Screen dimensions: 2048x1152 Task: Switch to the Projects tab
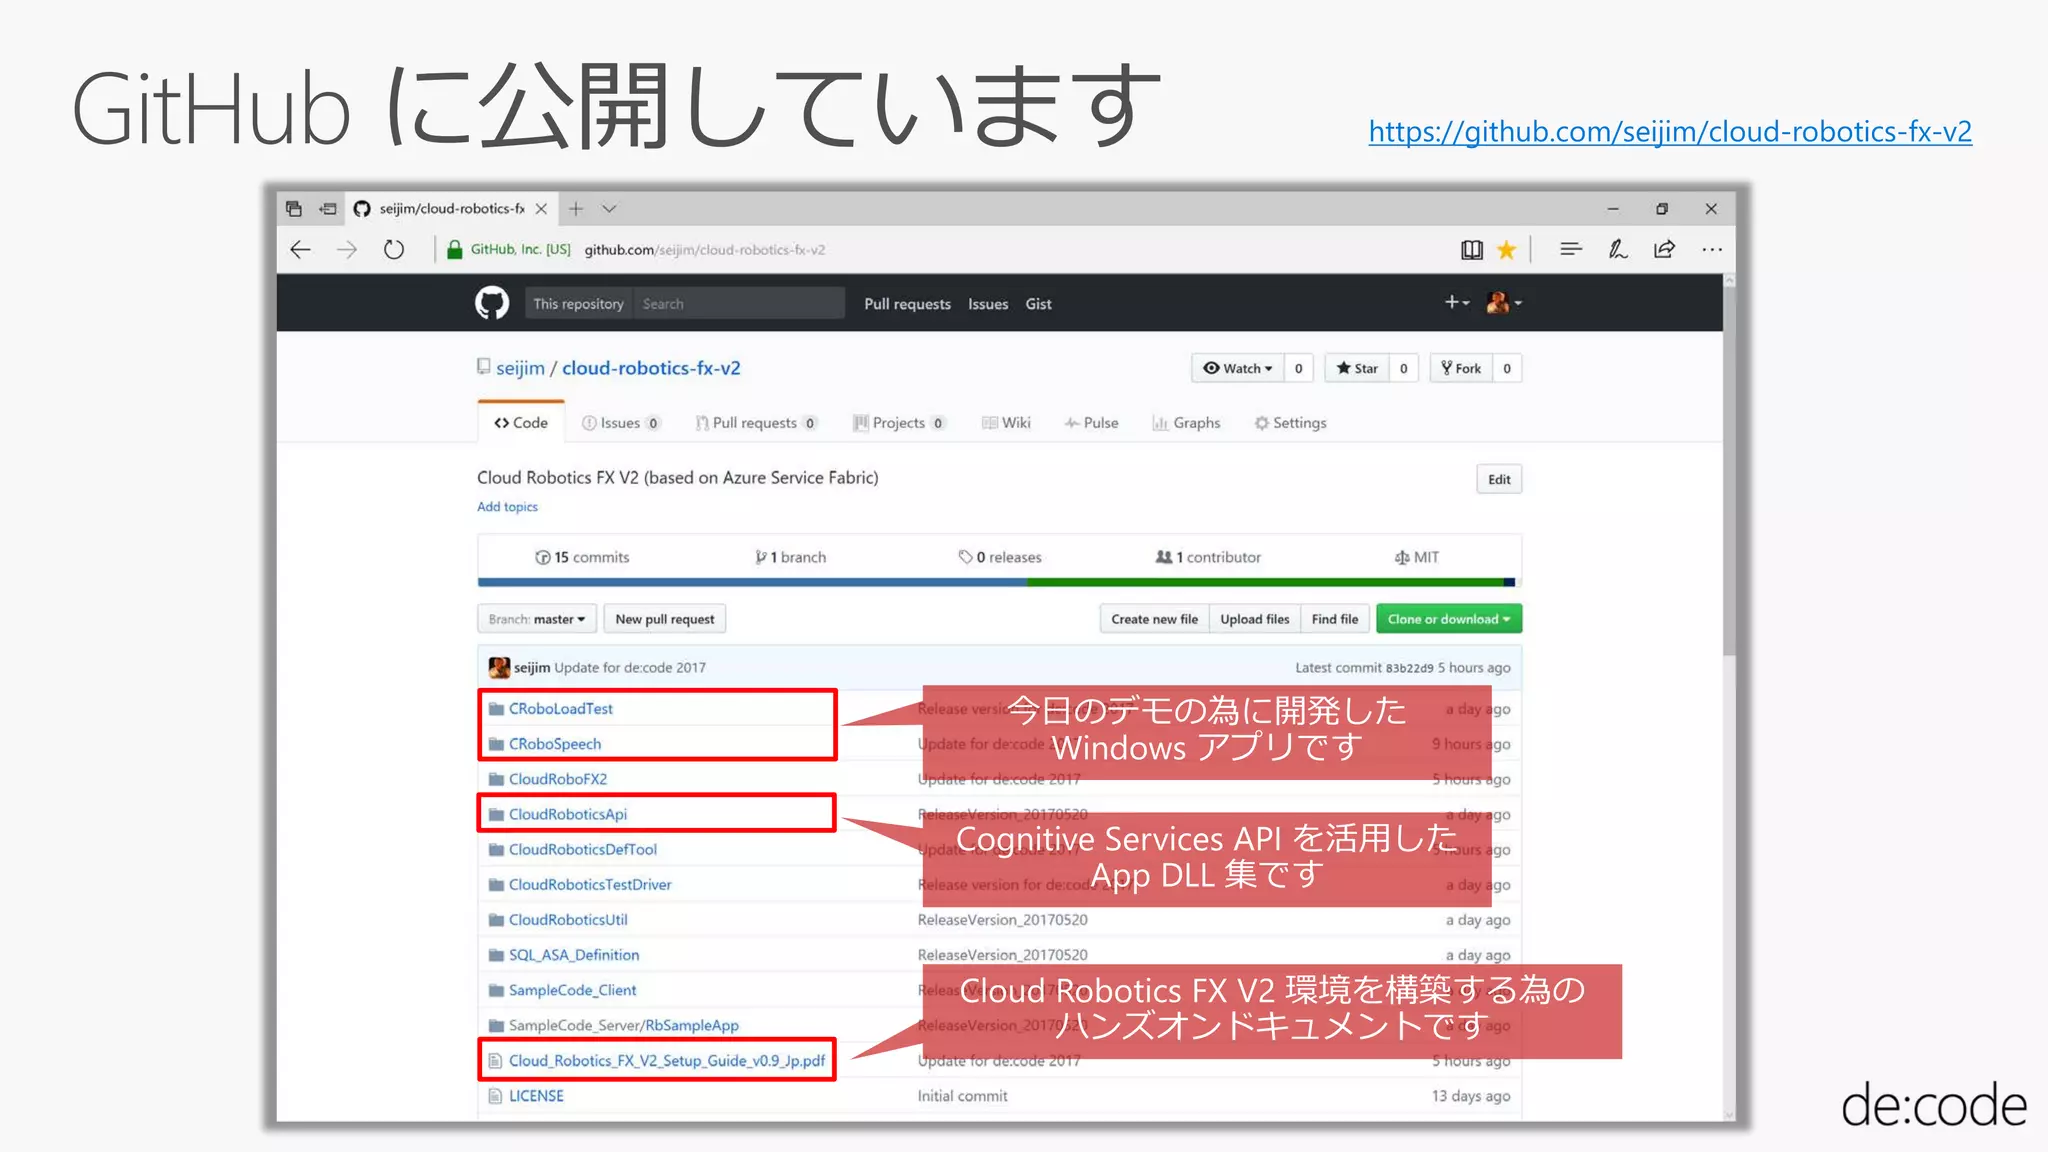pos(898,423)
